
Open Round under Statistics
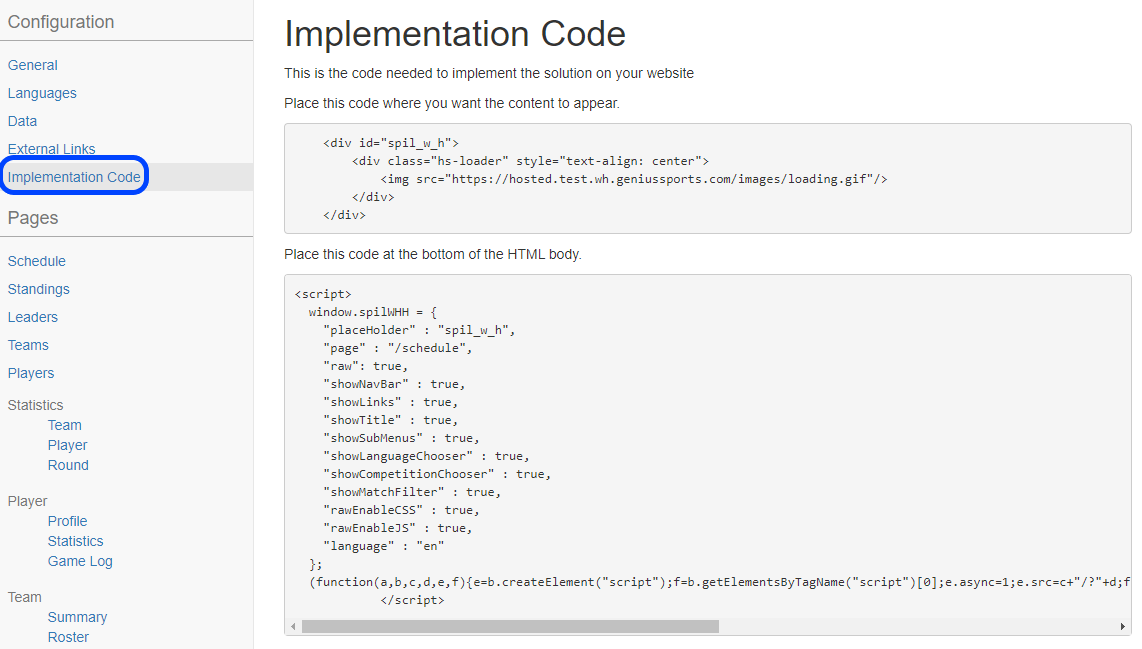(x=68, y=465)
